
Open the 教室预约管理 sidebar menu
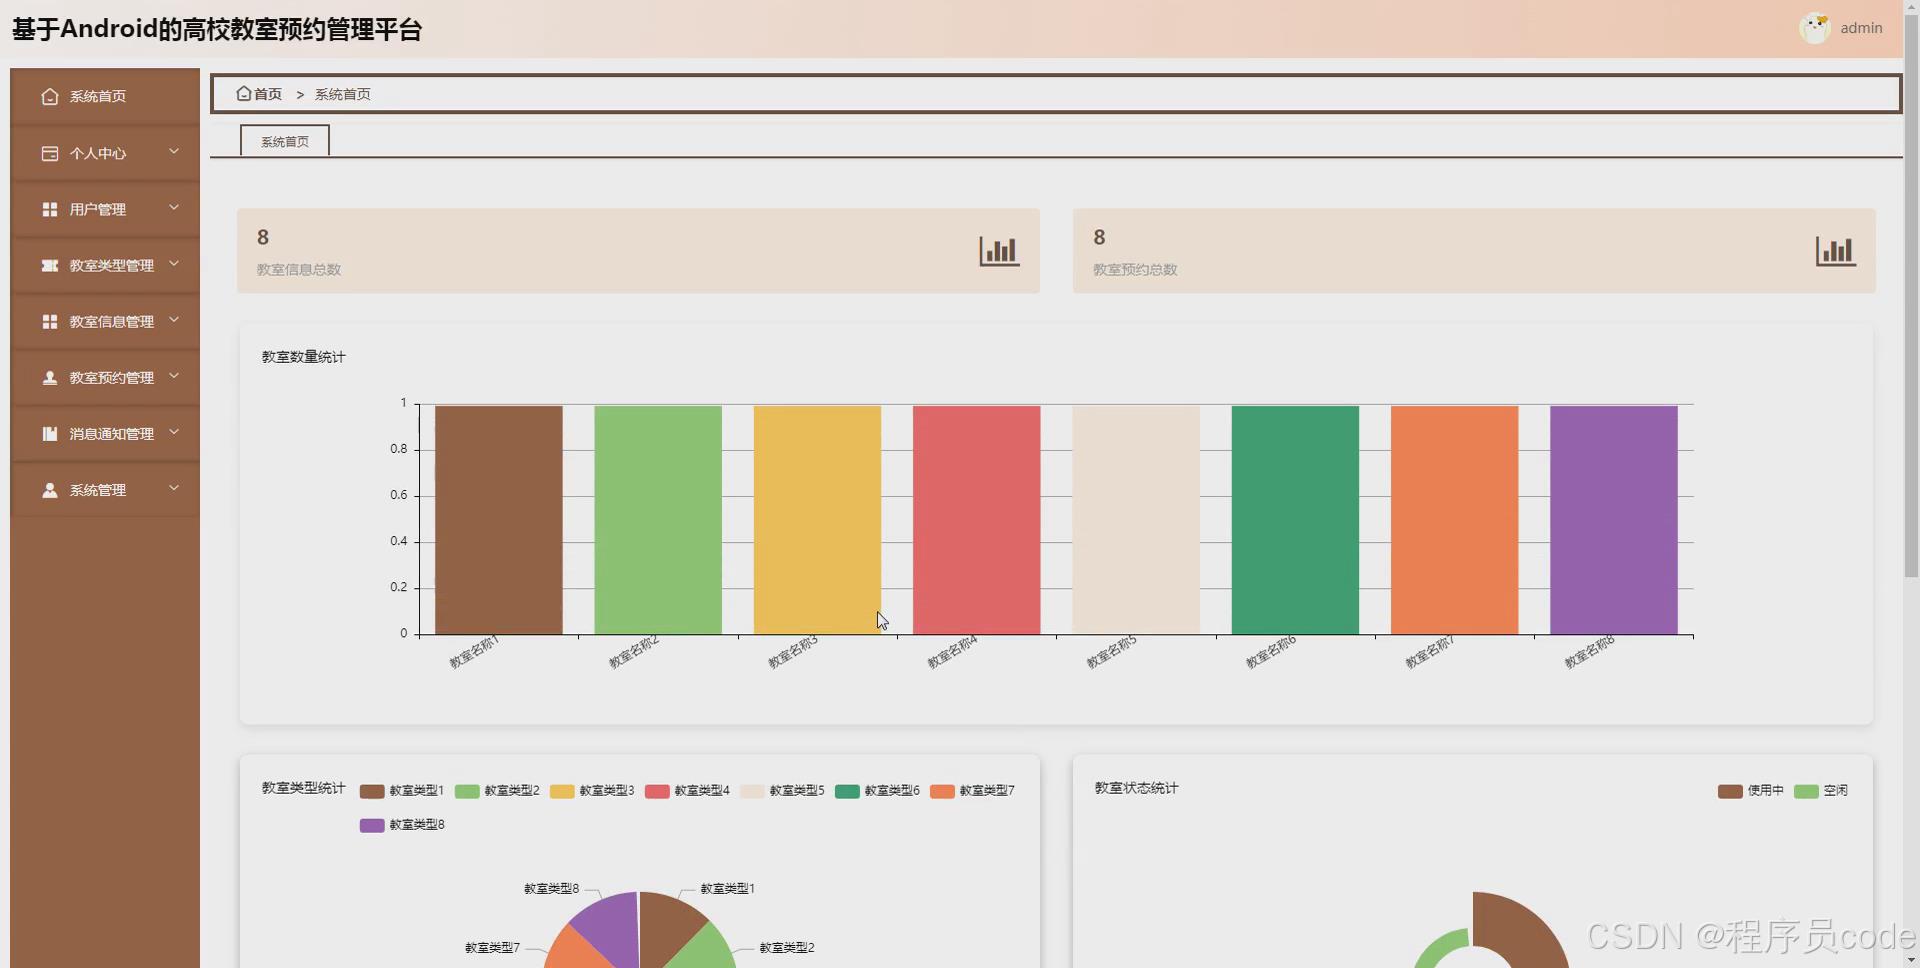pyautogui.click(x=105, y=377)
